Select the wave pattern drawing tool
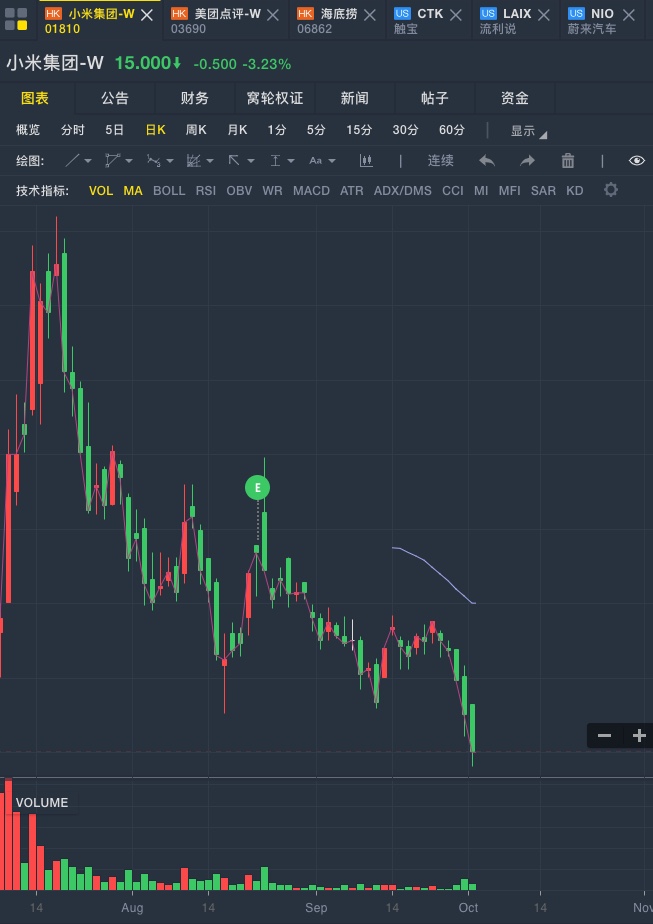The height and width of the screenshot is (924, 653). [153, 160]
